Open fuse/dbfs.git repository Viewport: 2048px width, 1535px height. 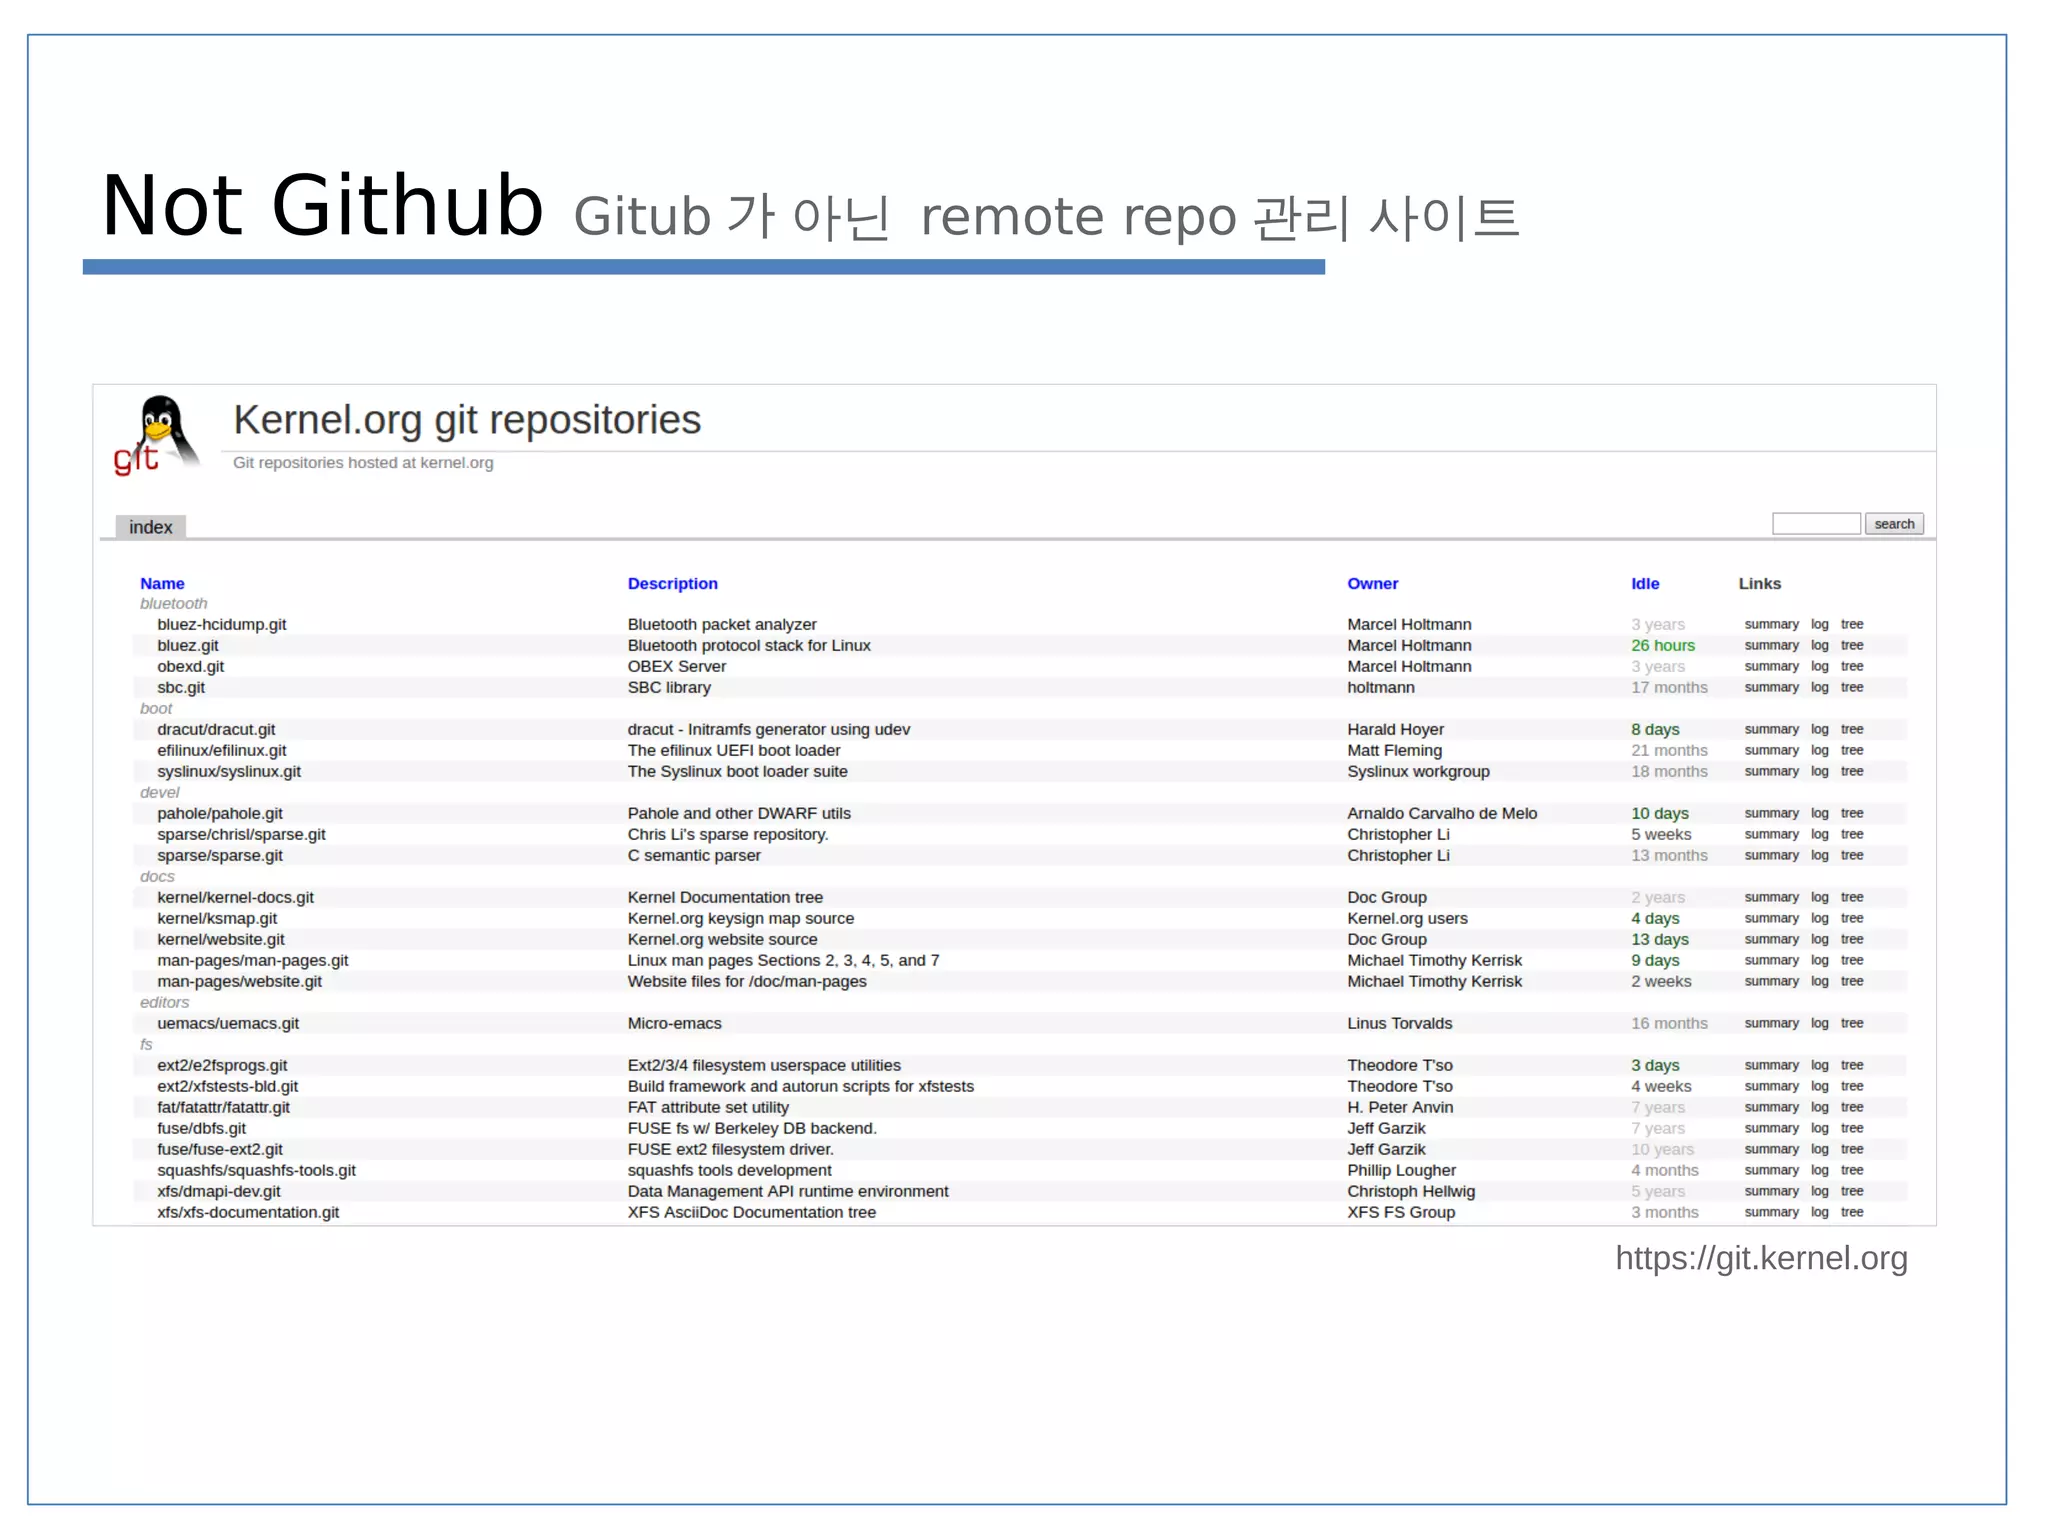tap(201, 1129)
